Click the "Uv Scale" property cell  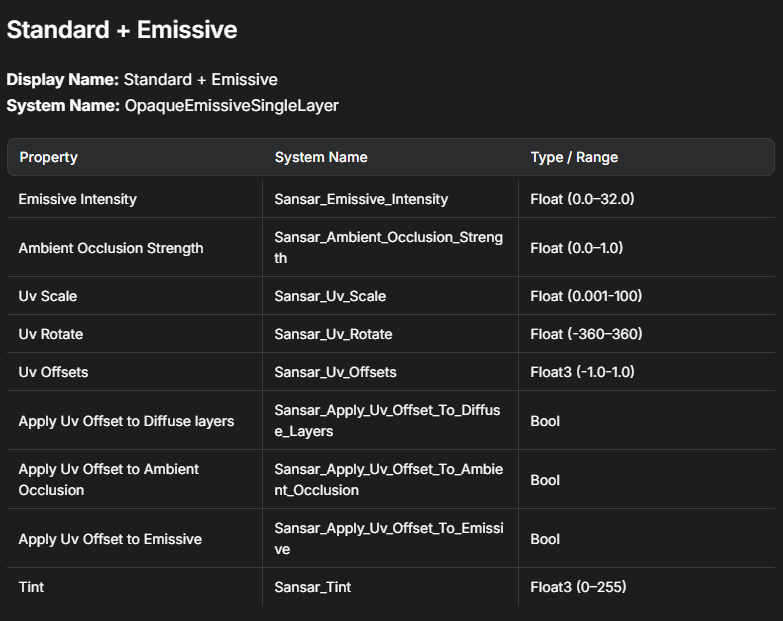point(47,296)
